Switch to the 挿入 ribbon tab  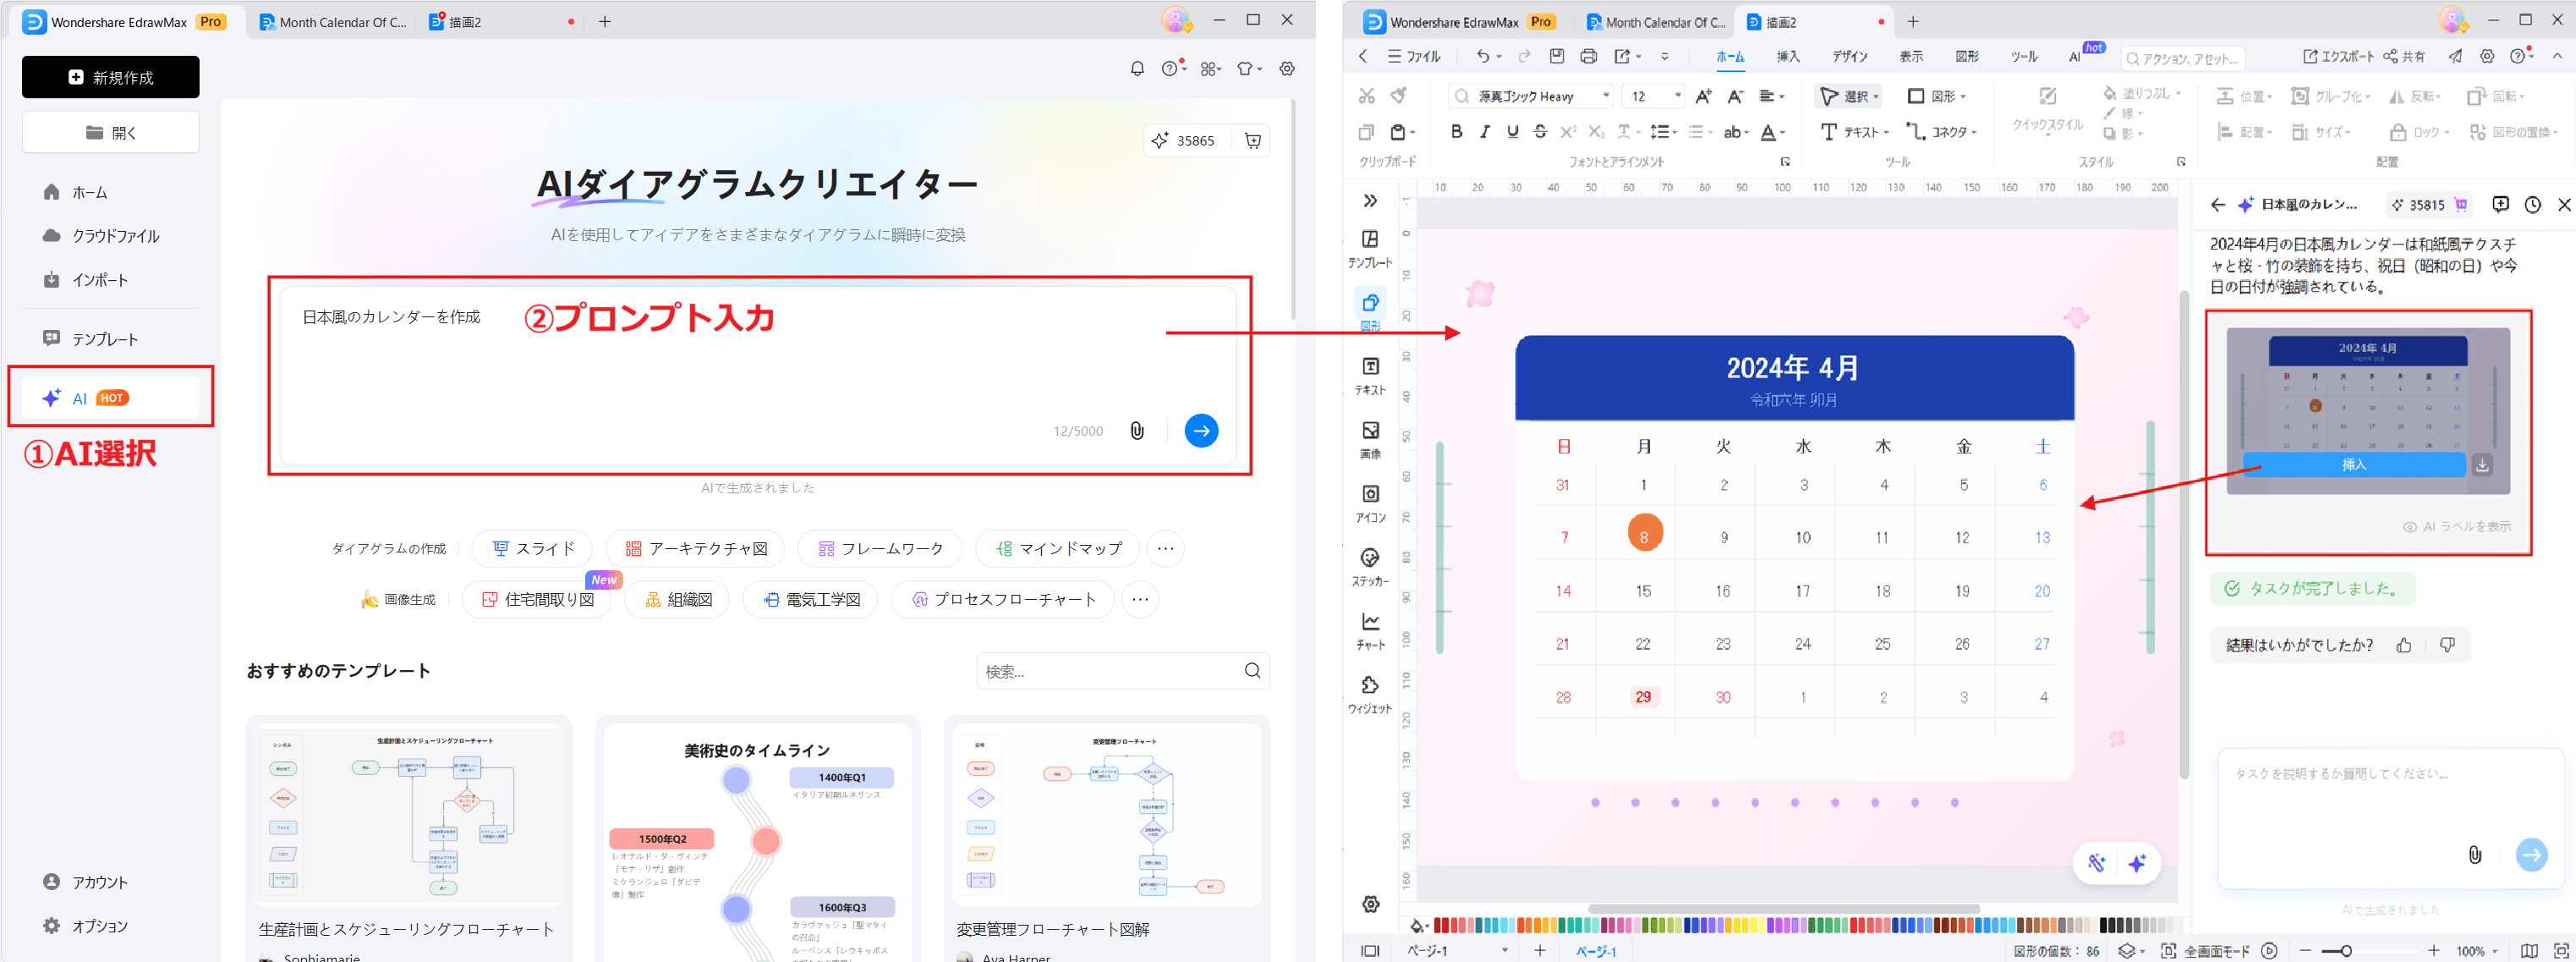(1787, 57)
